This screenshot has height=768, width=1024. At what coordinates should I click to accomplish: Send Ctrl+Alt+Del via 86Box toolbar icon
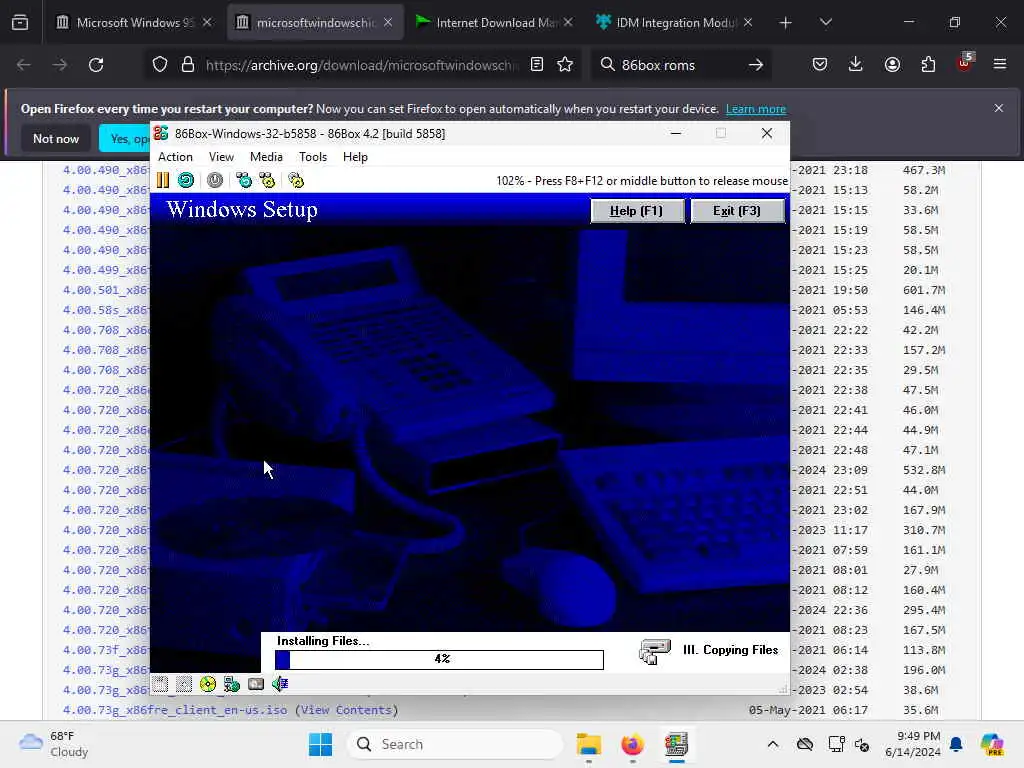tap(244, 180)
